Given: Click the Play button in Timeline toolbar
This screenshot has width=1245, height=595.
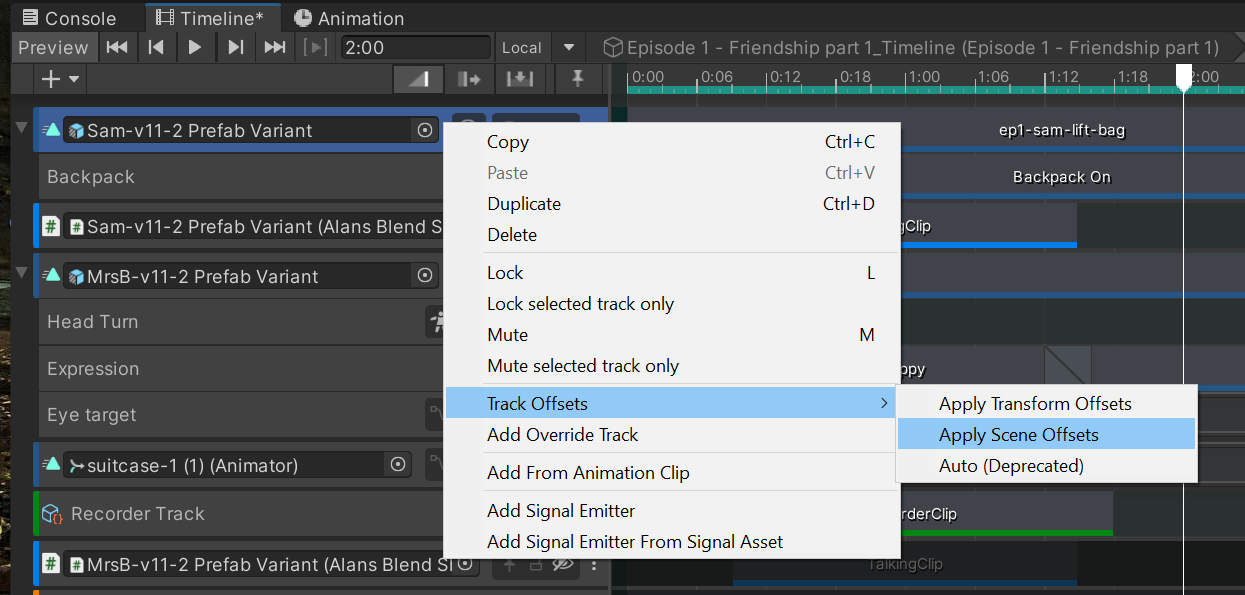Looking at the screenshot, I should (x=195, y=47).
